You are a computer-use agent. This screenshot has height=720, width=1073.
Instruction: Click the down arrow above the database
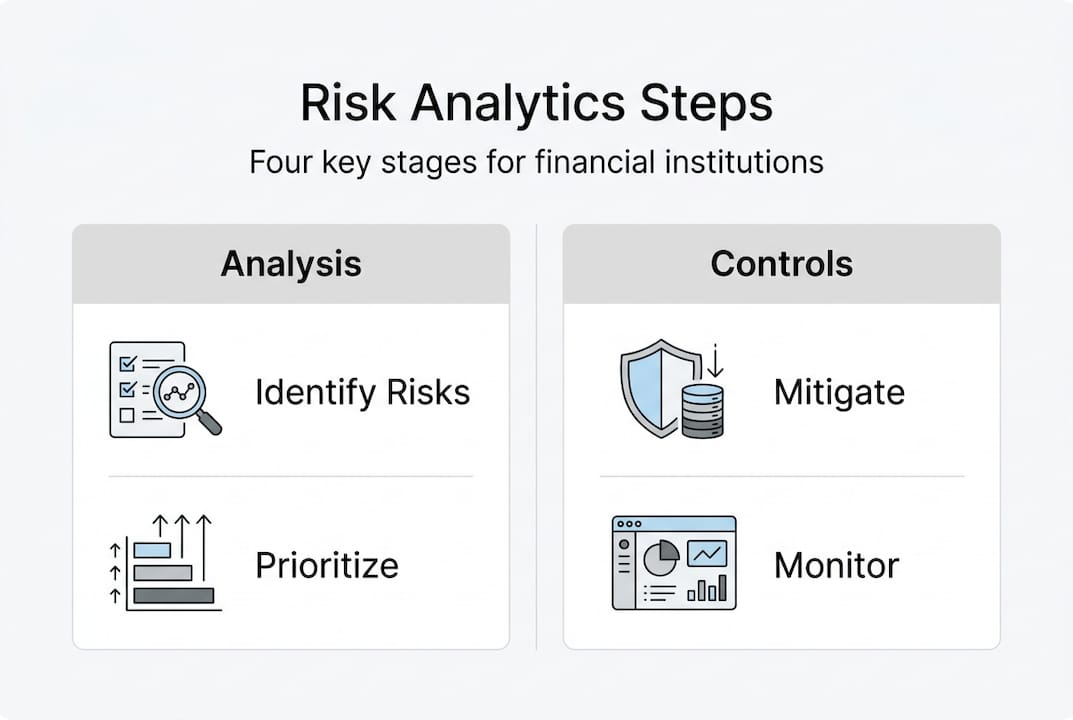(x=718, y=359)
